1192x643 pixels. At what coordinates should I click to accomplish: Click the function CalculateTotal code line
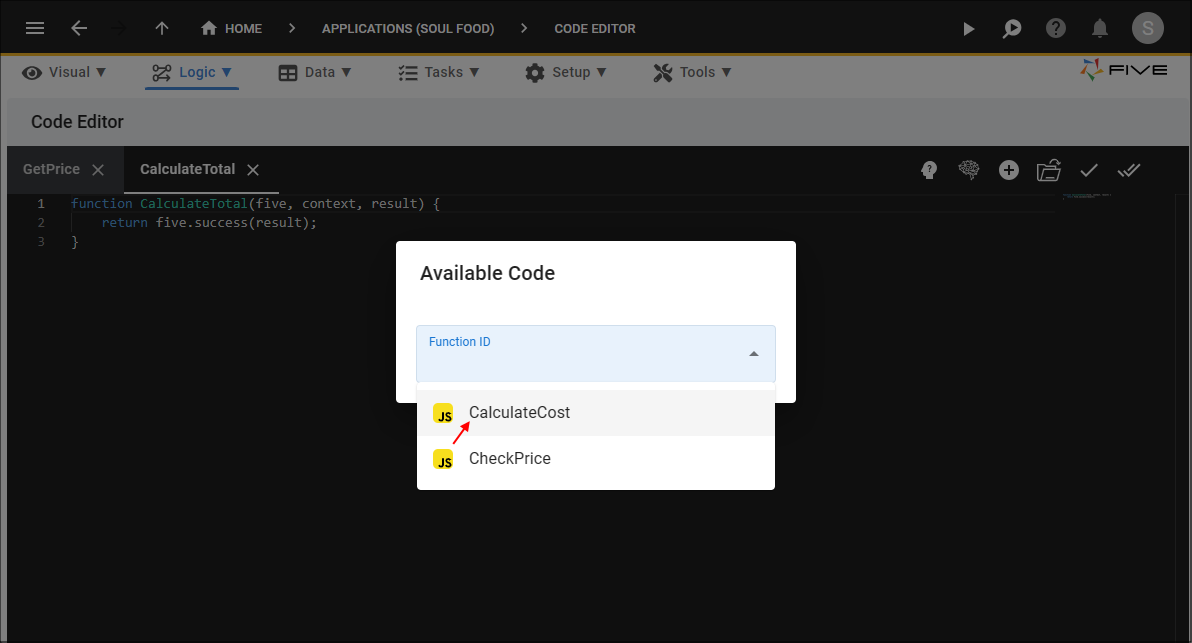click(255, 204)
